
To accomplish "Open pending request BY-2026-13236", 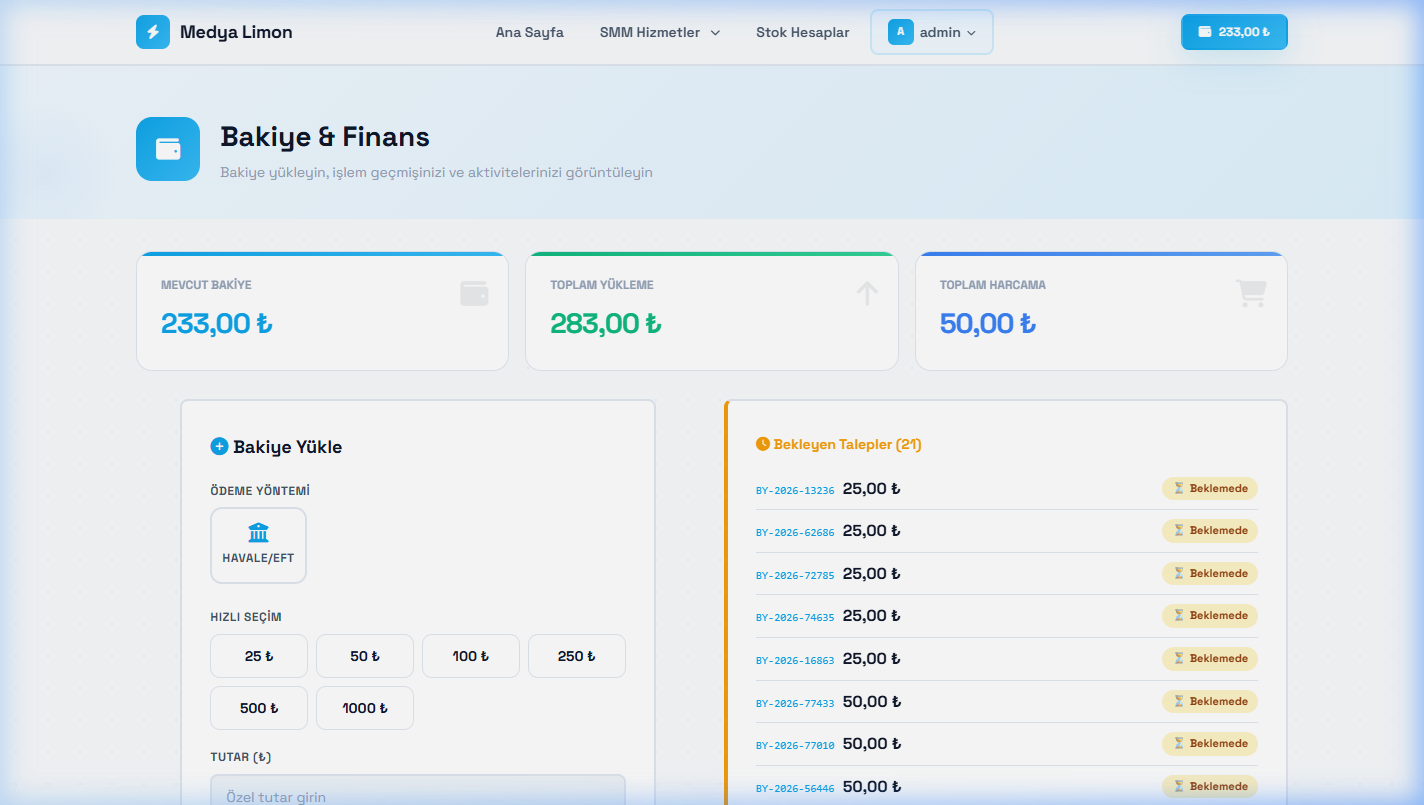I will (x=794, y=490).
